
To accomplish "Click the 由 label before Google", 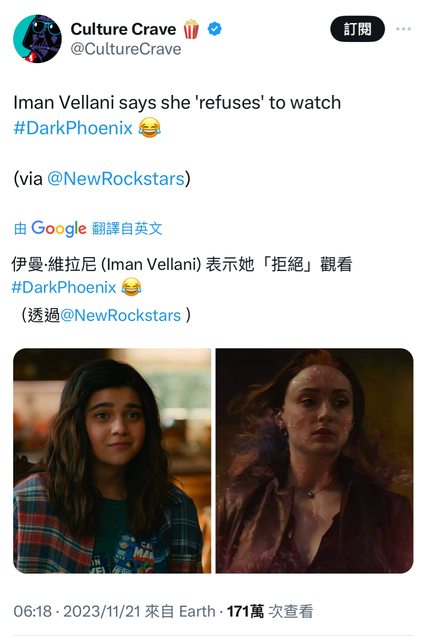I will coord(20,229).
